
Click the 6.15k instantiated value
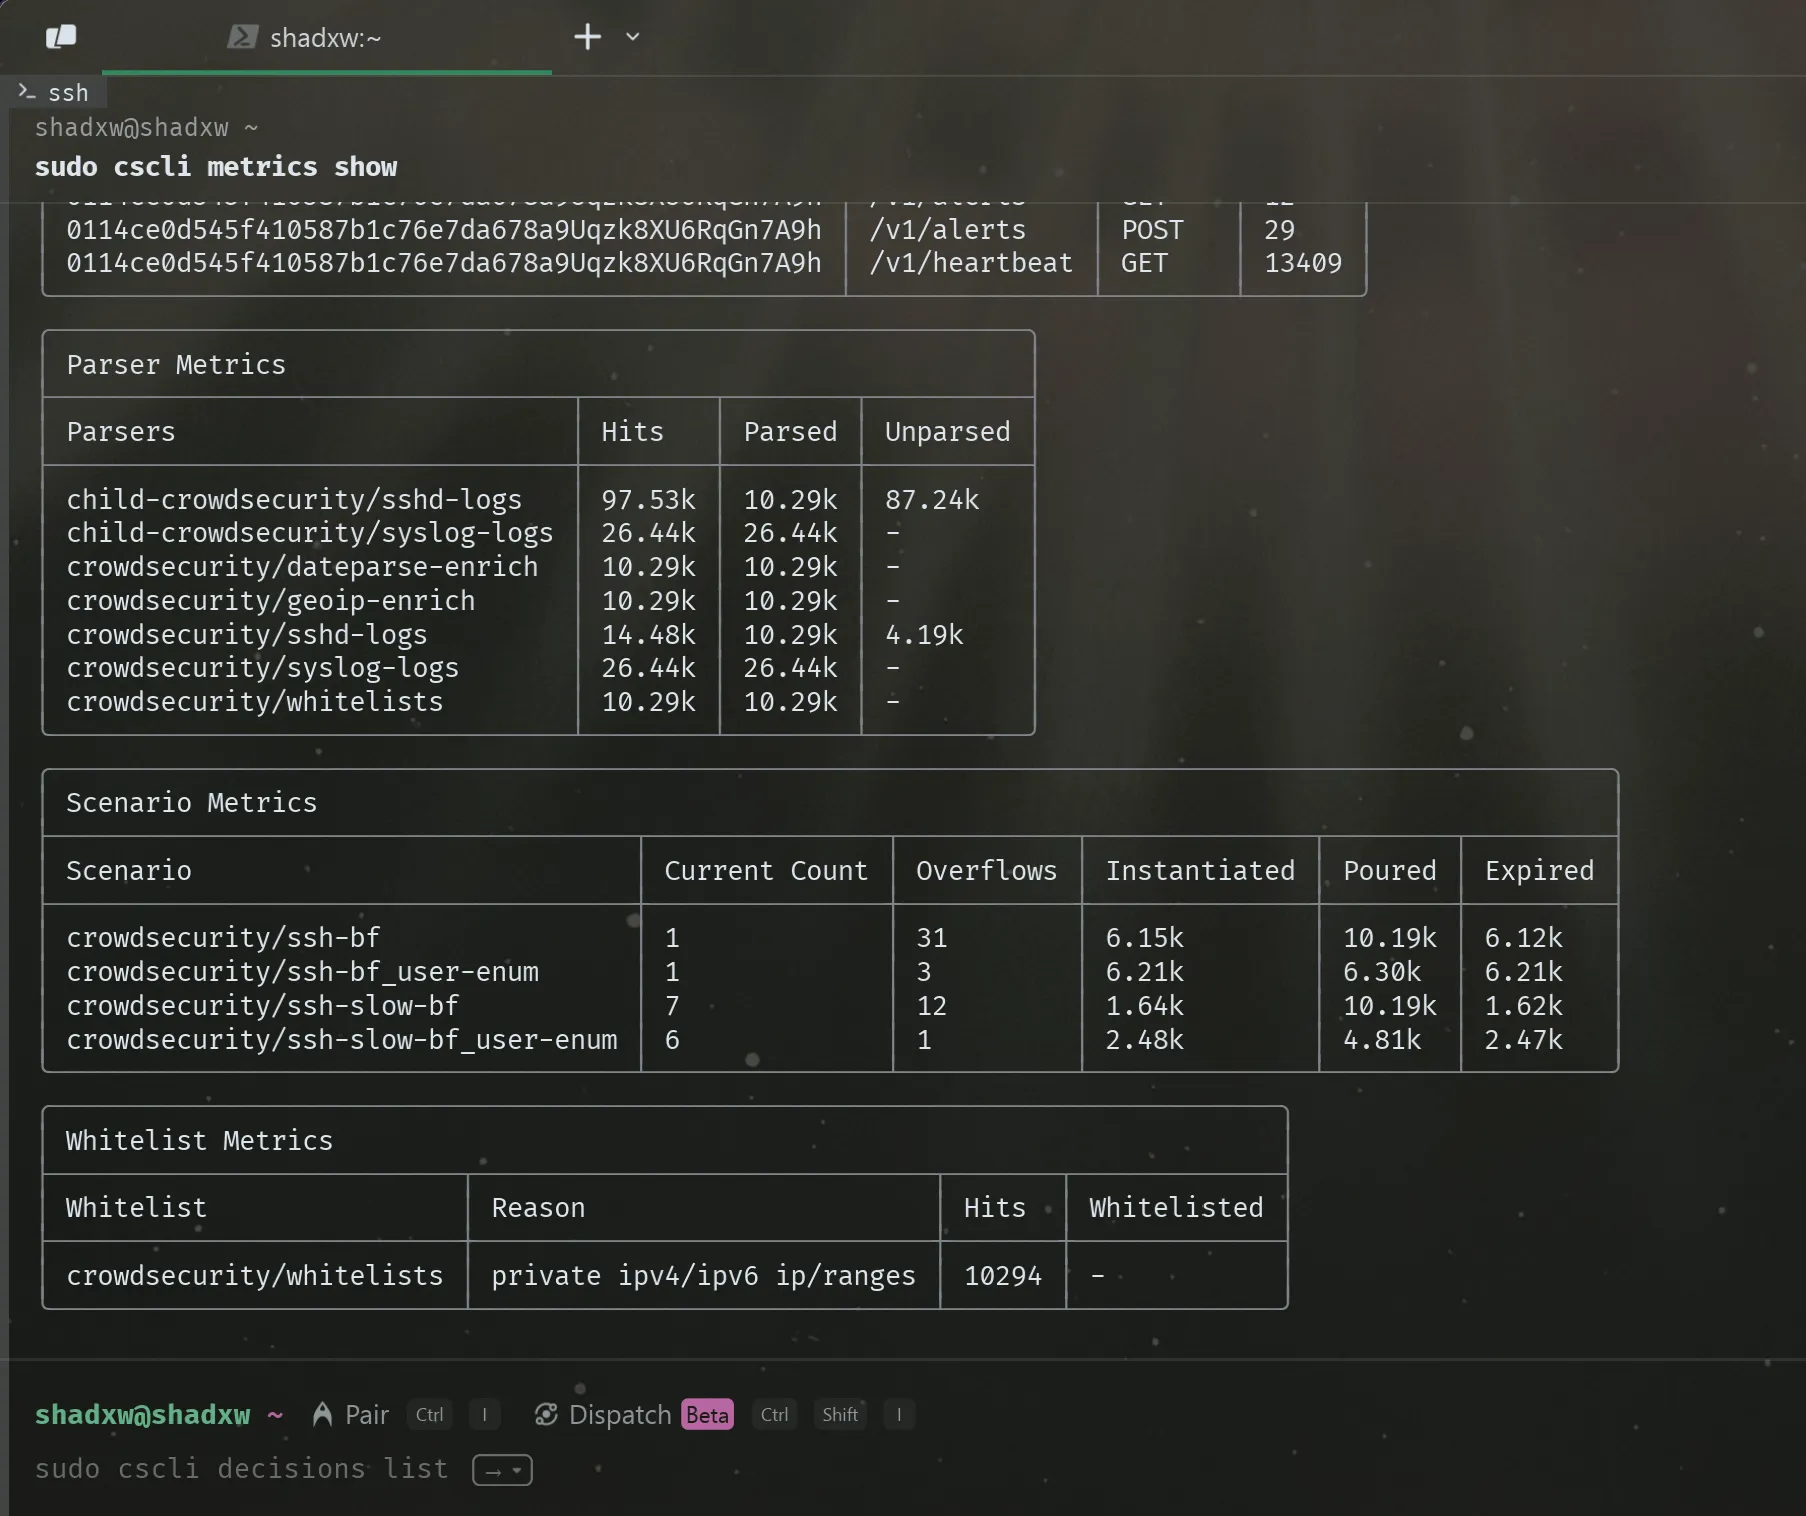click(1144, 938)
